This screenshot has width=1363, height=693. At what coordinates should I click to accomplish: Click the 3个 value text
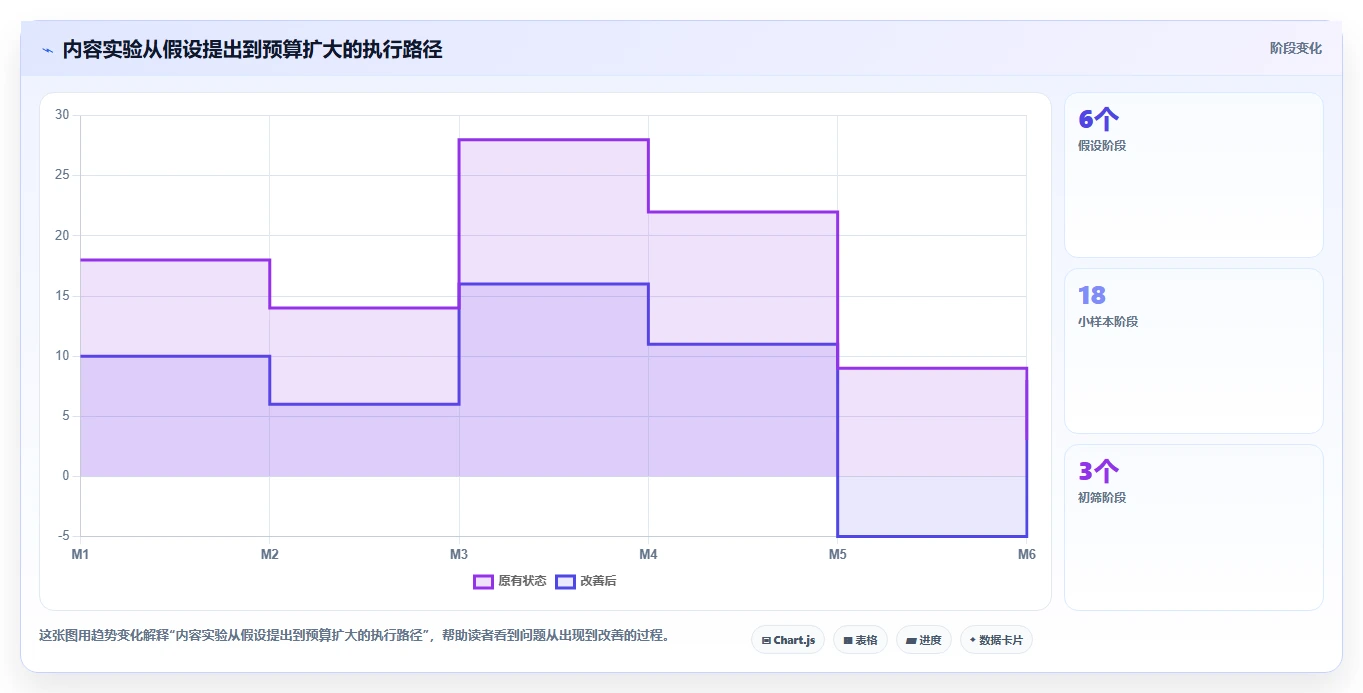coord(1099,471)
